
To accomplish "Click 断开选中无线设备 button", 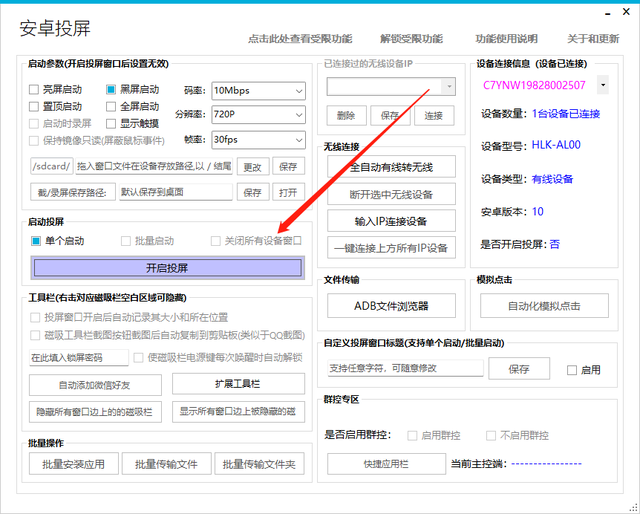I will [x=391, y=194].
